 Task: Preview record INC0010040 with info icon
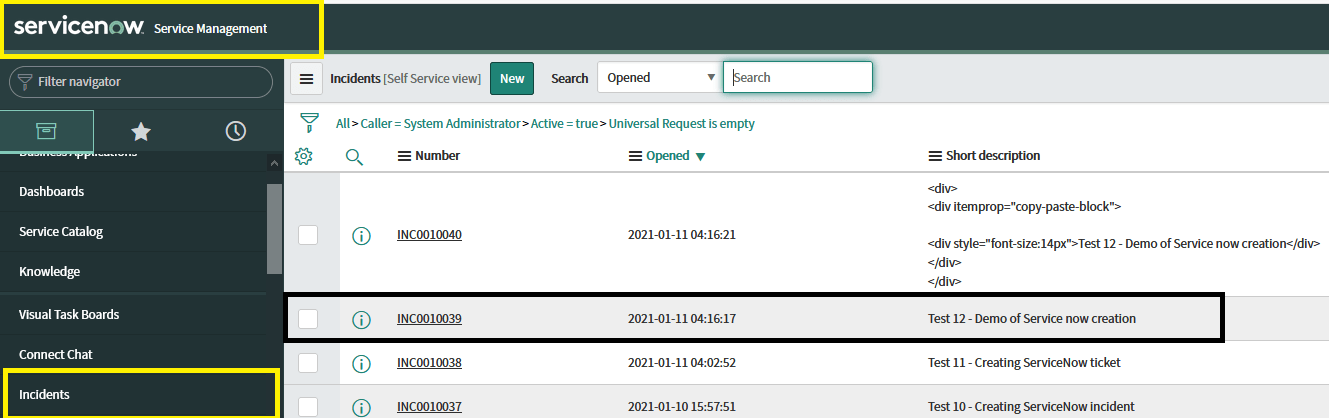[x=362, y=235]
